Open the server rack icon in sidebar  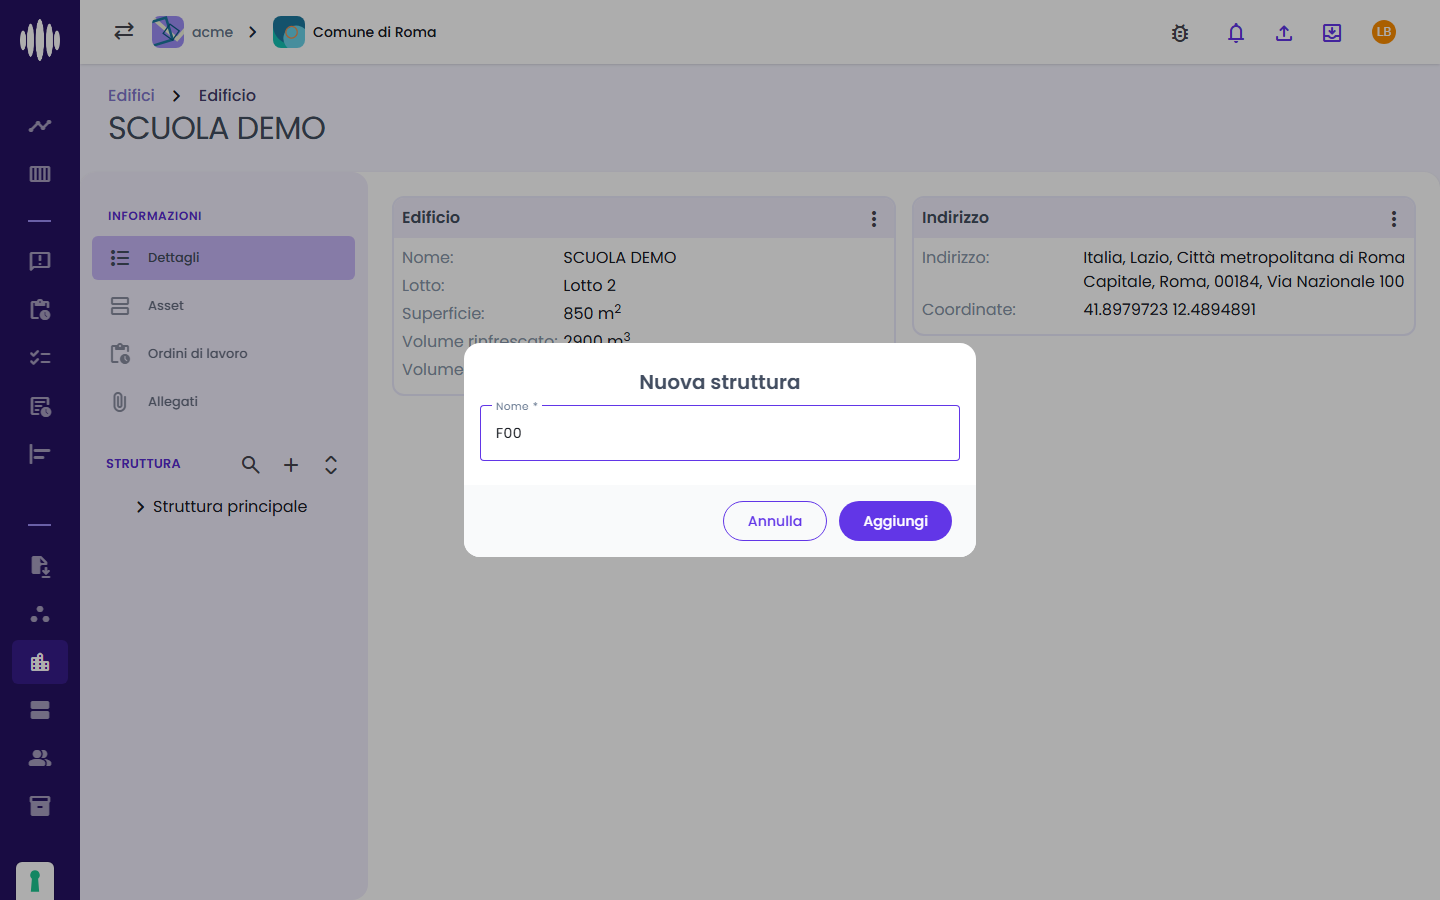[40, 710]
